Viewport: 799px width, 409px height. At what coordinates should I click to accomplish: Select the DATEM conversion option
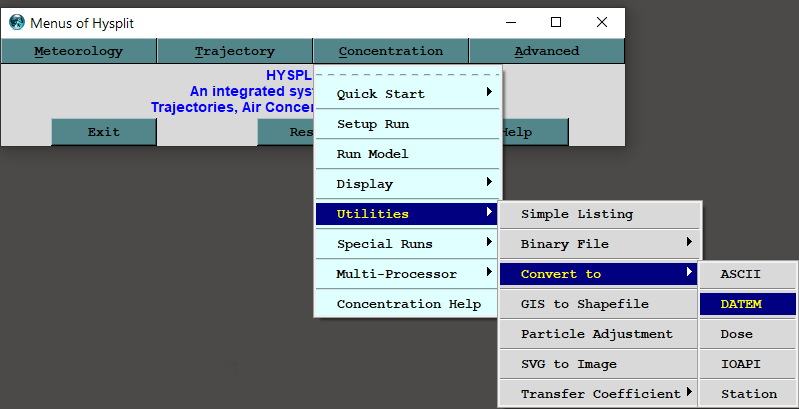(x=748, y=304)
